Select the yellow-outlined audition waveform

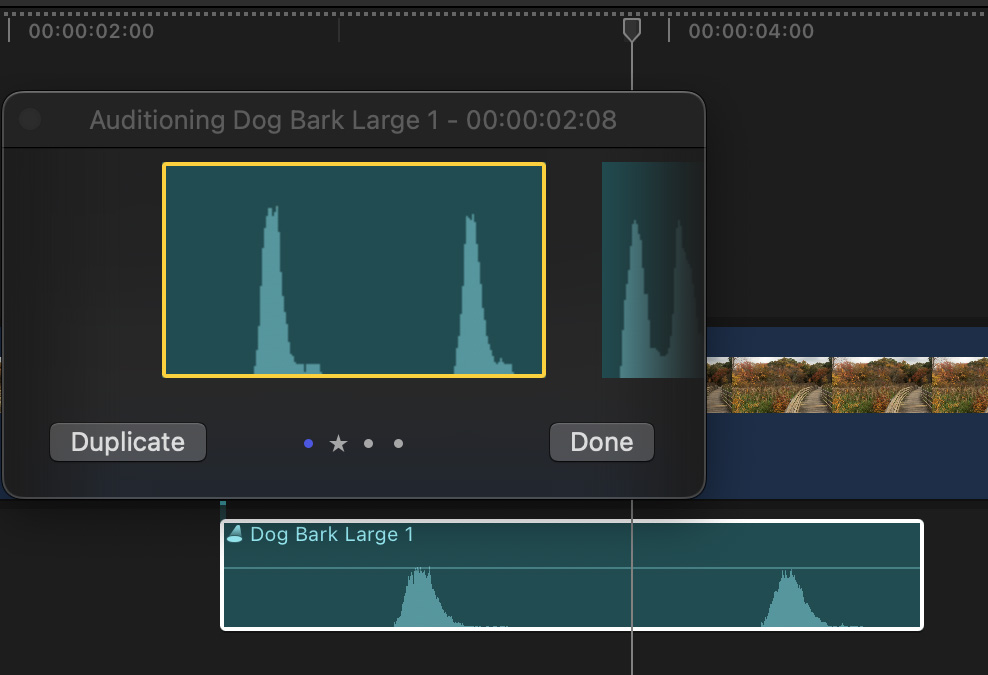(x=354, y=270)
